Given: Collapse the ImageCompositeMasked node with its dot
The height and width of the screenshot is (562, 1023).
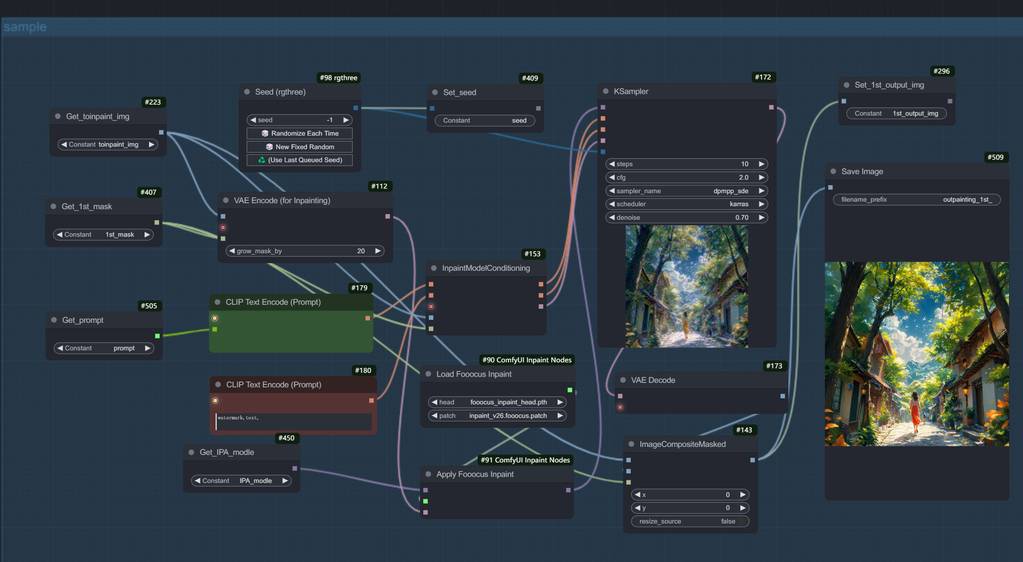Looking at the screenshot, I should 631,444.
